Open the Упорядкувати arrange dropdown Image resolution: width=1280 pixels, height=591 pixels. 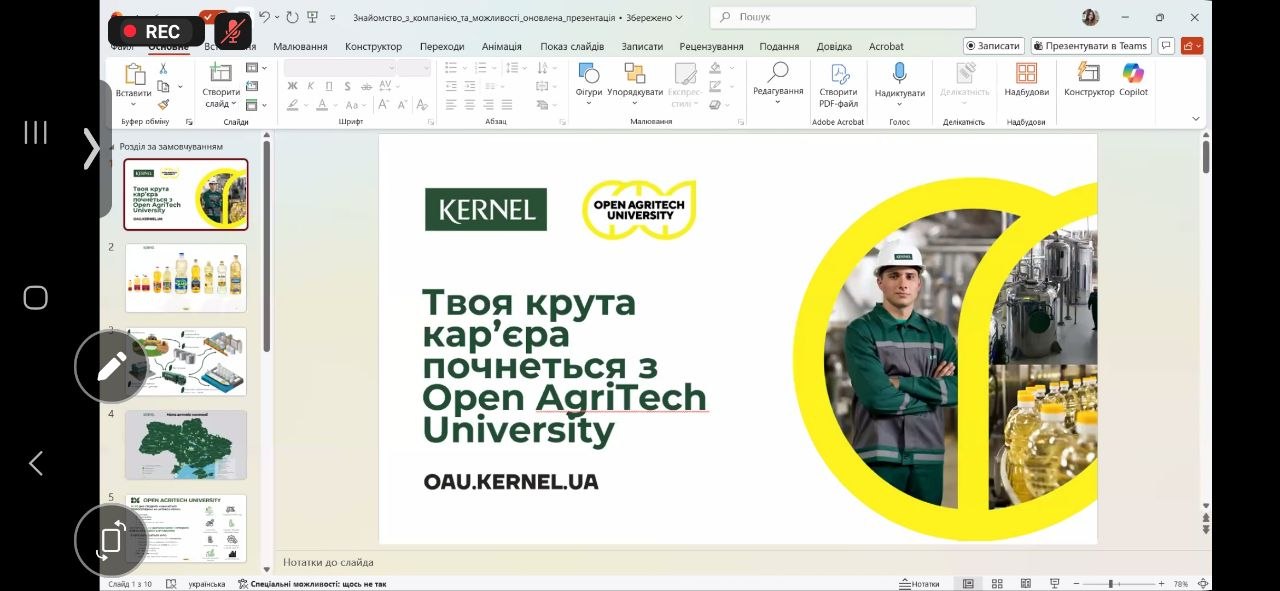click(635, 102)
